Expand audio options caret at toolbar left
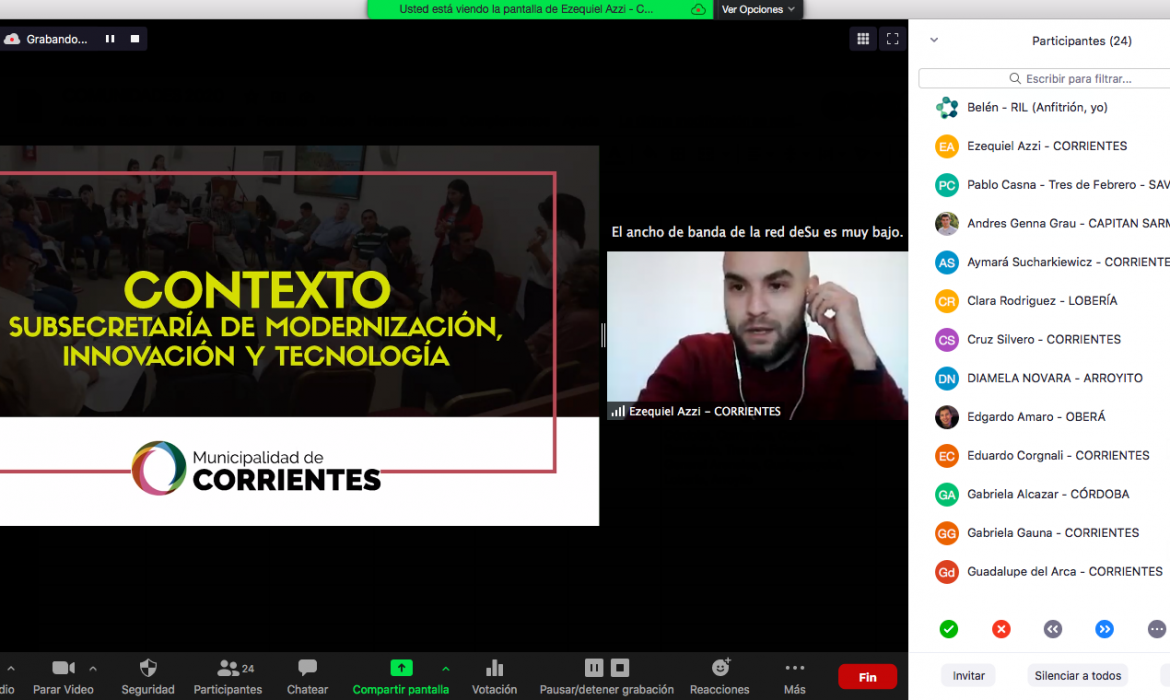Viewport: 1170px width, 700px height. coord(10,669)
